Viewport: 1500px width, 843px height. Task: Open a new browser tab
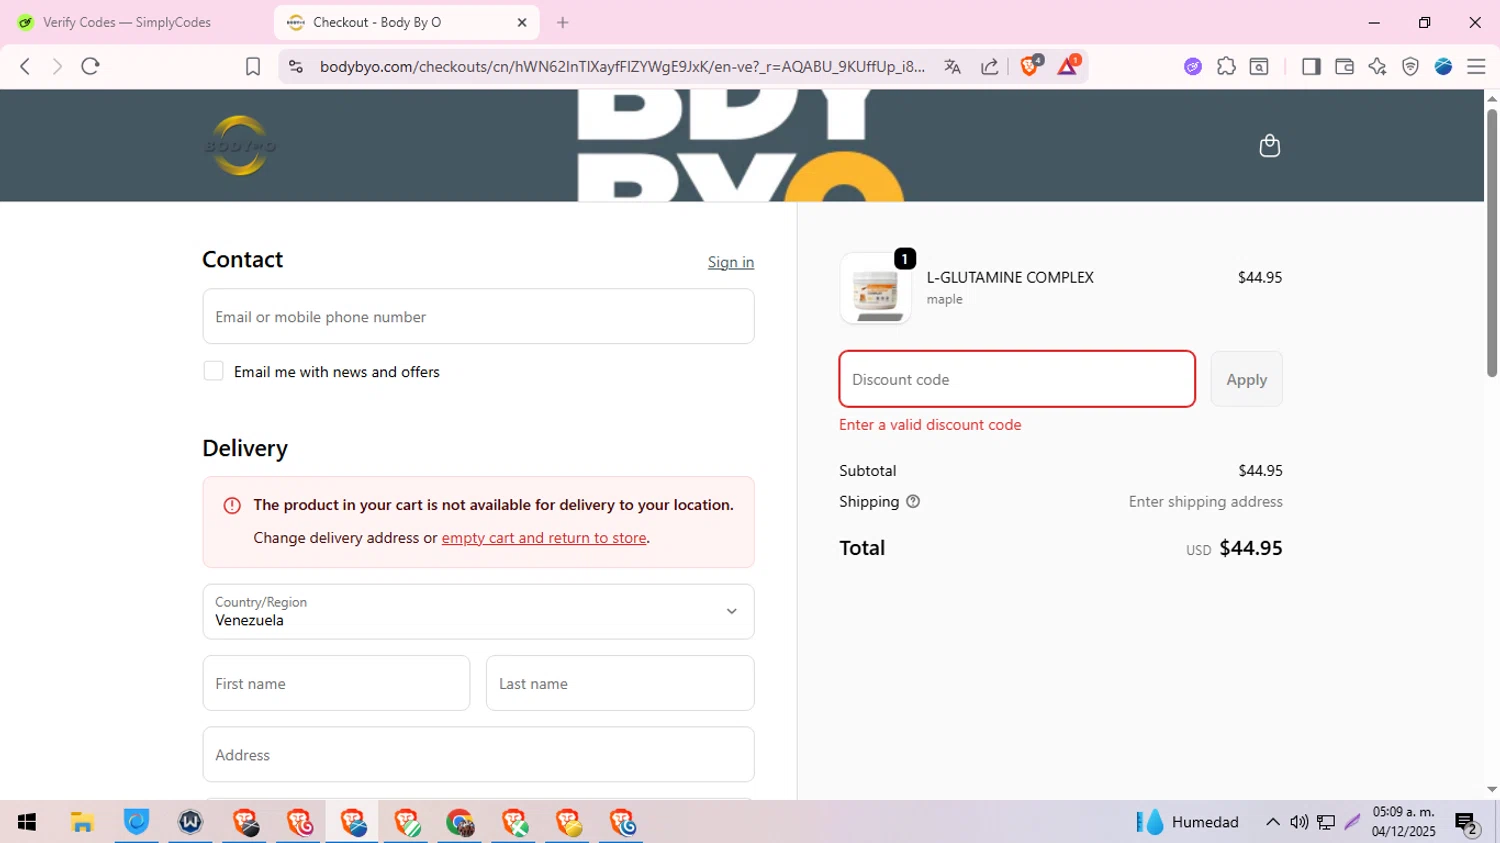point(563,22)
